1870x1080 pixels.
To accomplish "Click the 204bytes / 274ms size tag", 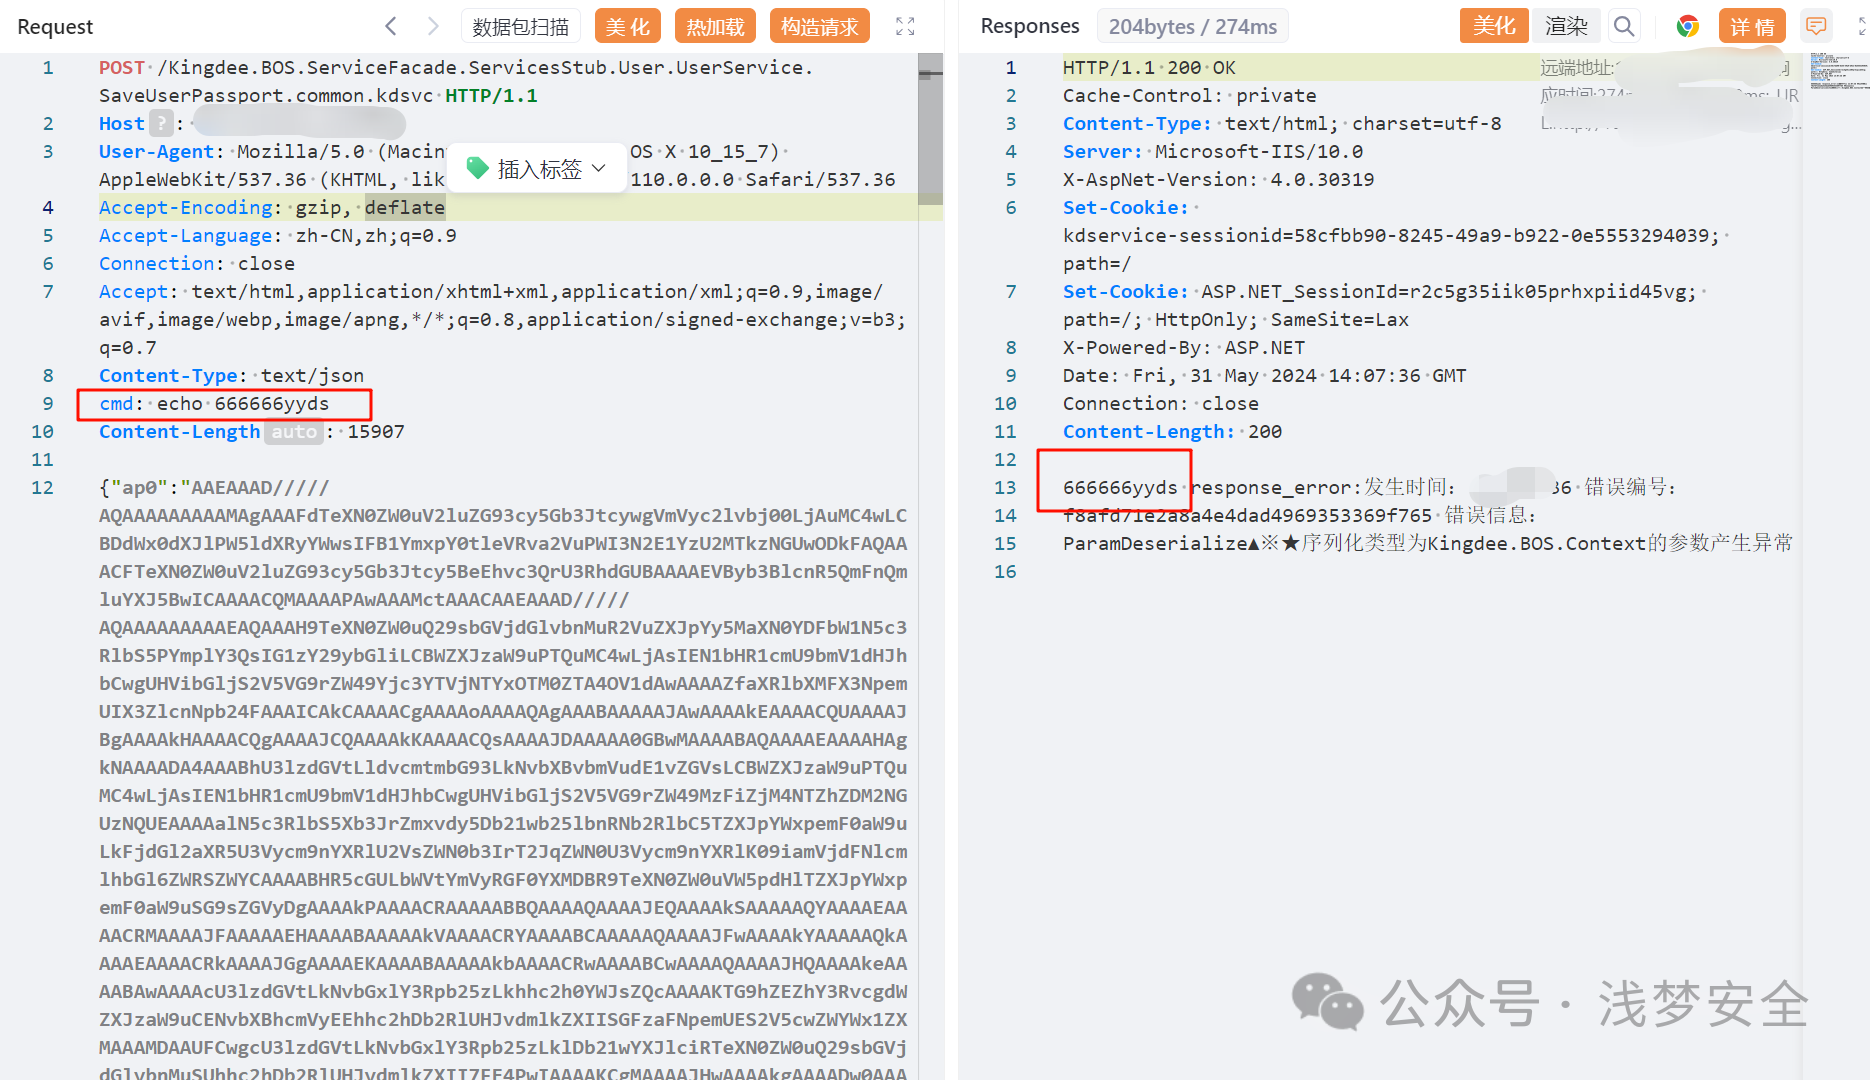I will click(x=1192, y=26).
